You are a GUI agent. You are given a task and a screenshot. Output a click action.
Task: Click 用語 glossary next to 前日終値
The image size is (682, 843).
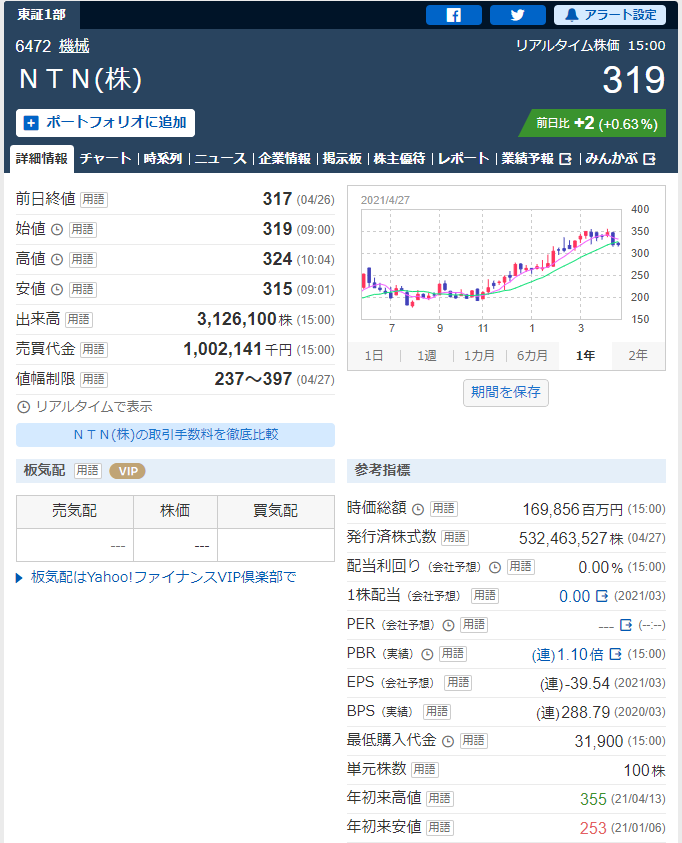click(x=94, y=199)
